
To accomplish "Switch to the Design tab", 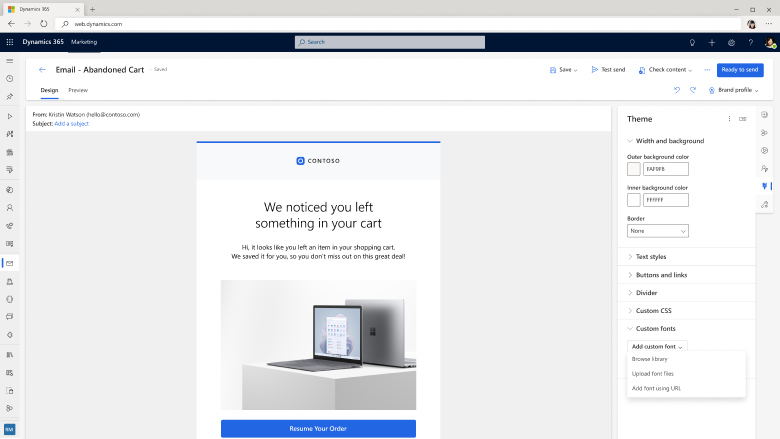I will [49, 90].
